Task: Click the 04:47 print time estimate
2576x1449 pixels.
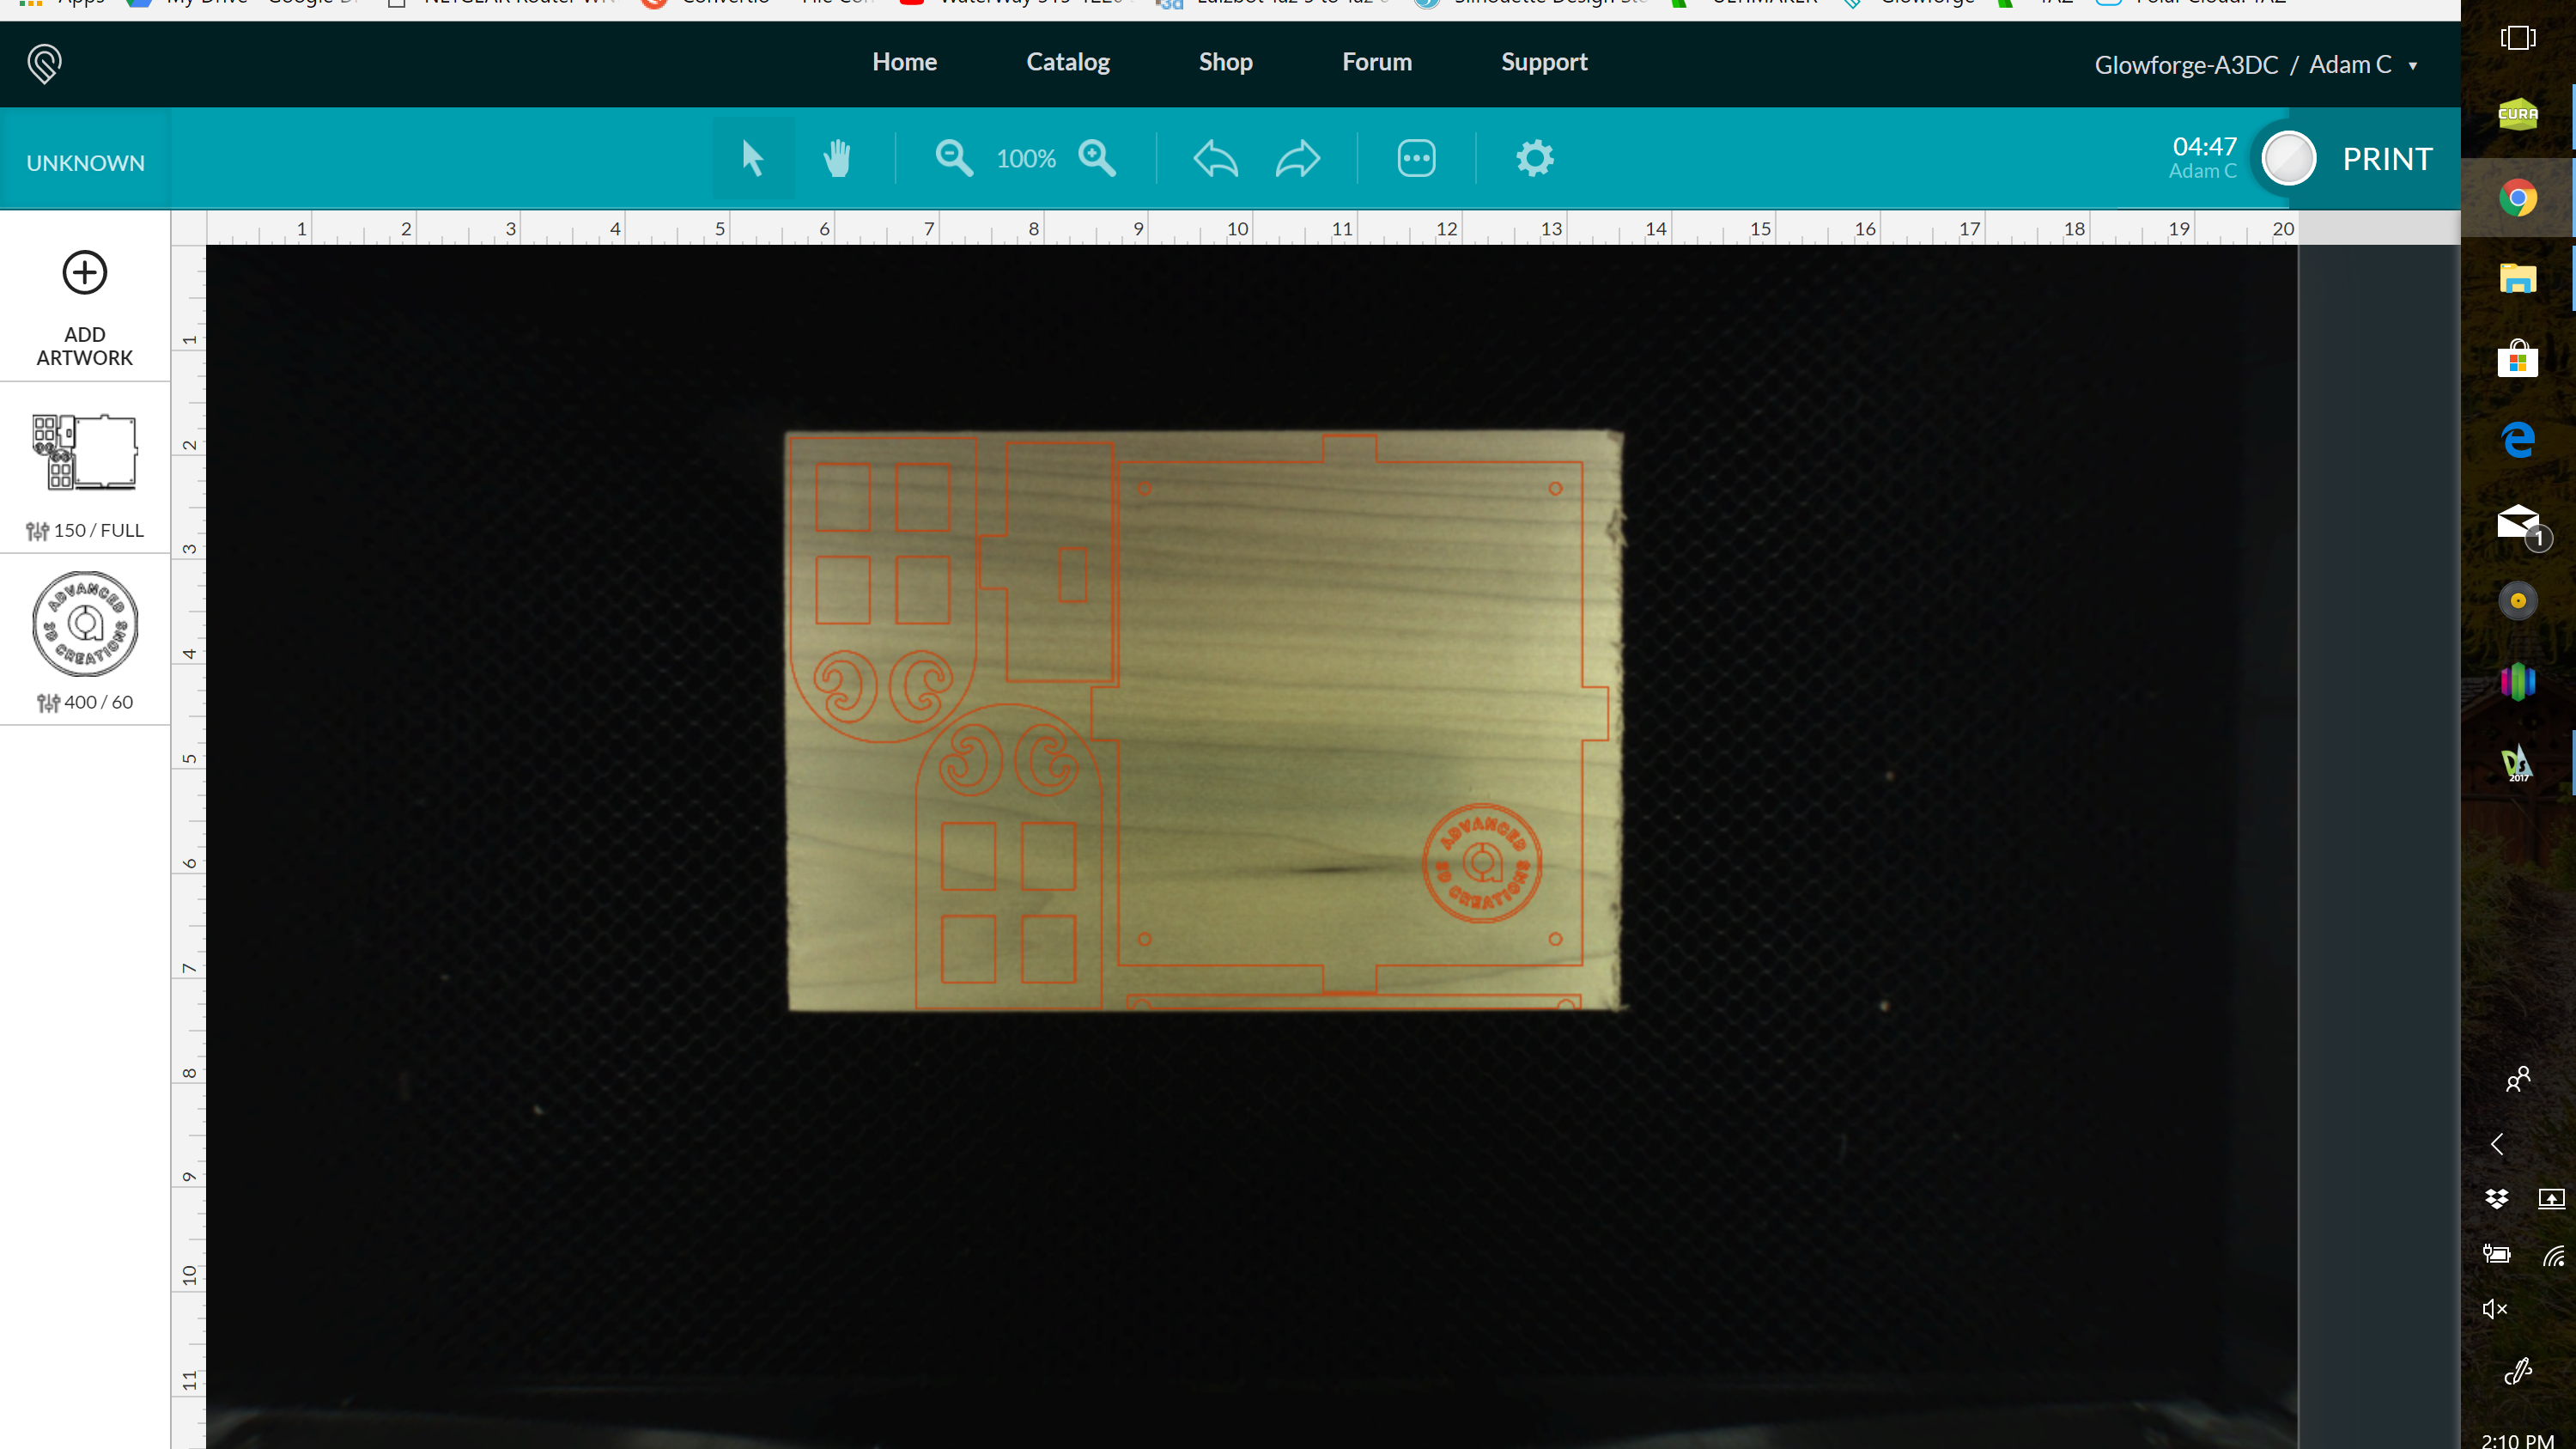Action: coord(2204,146)
